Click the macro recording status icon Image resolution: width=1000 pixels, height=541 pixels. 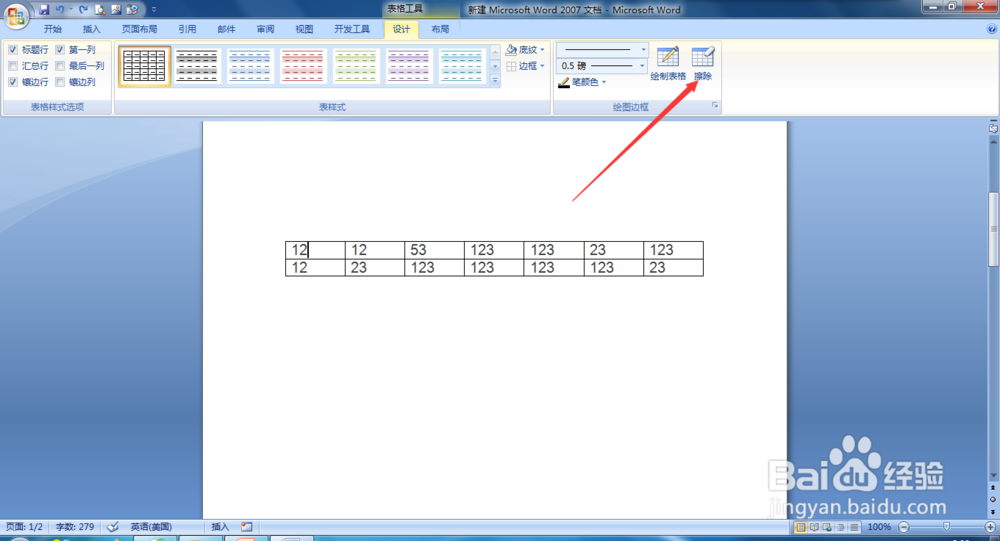(247, 527)
